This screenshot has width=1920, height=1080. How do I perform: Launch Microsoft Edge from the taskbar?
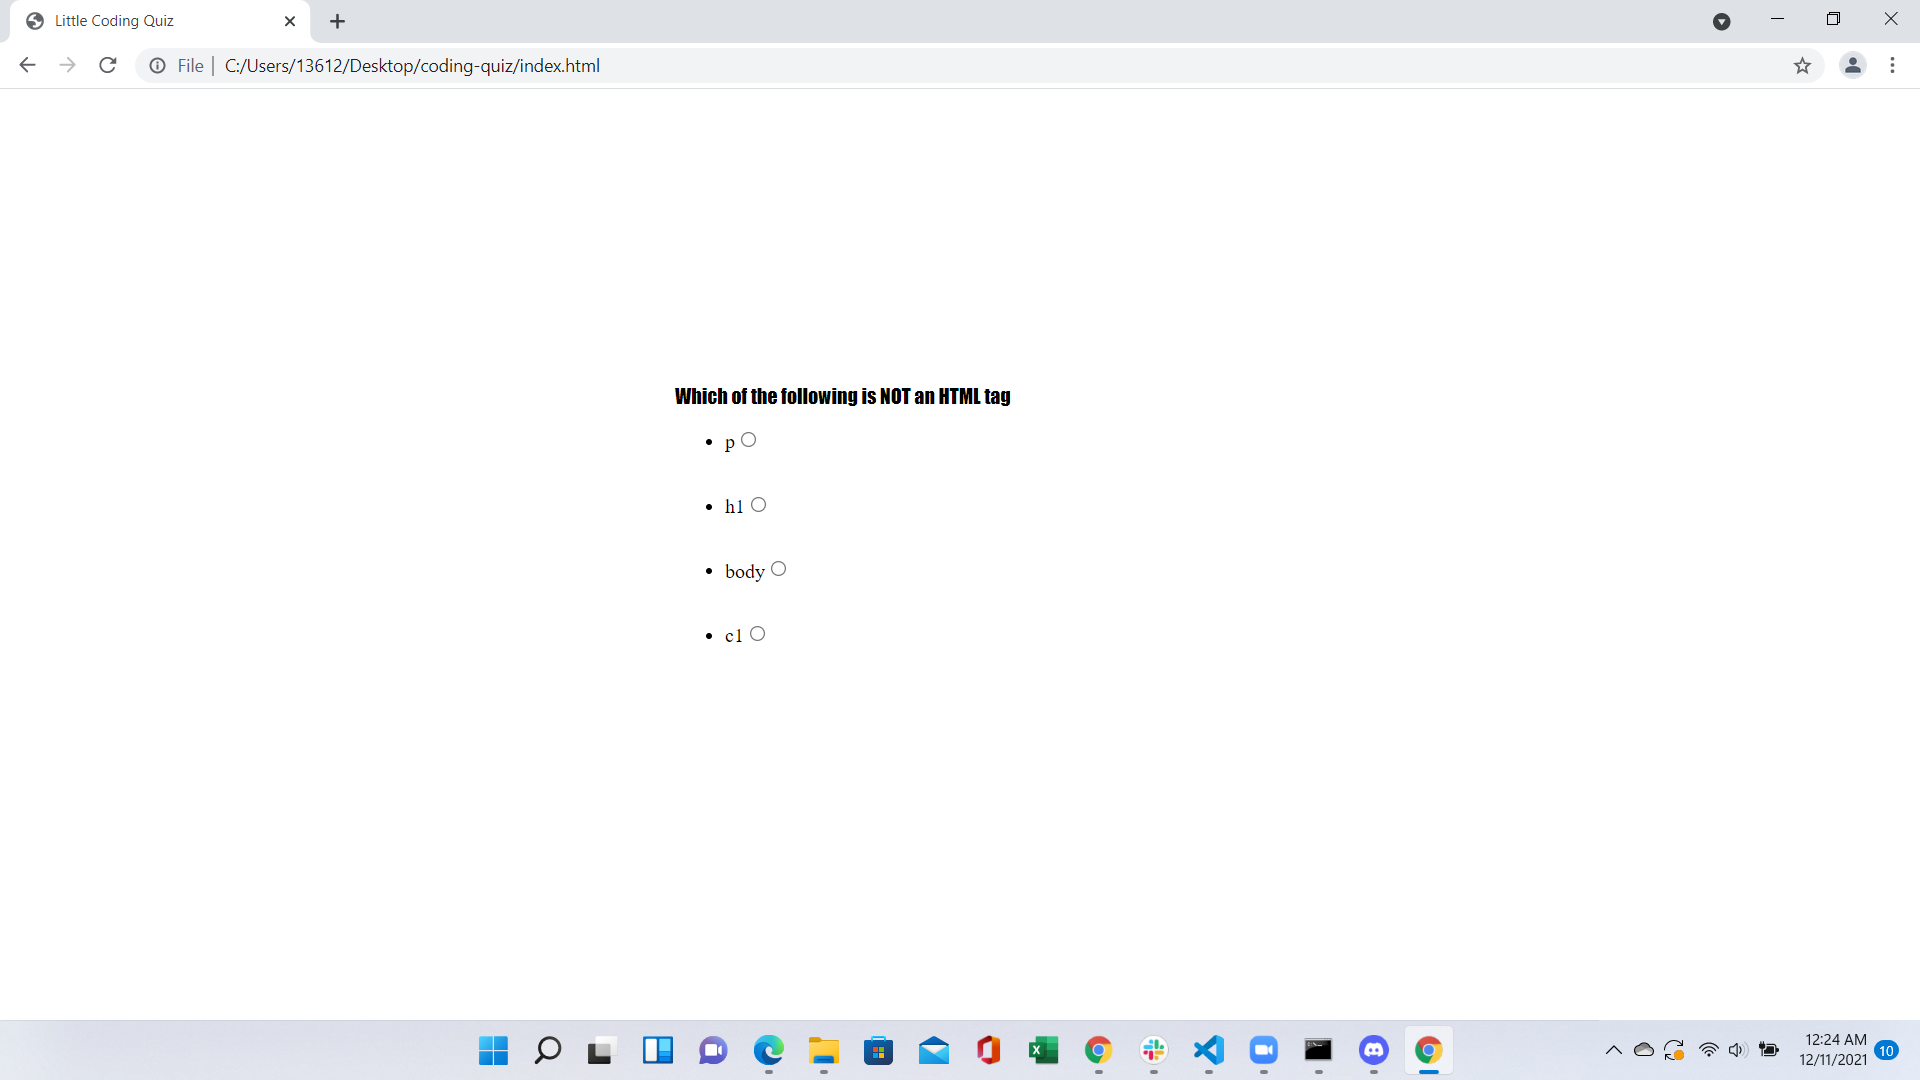[x=769, y=1051]
